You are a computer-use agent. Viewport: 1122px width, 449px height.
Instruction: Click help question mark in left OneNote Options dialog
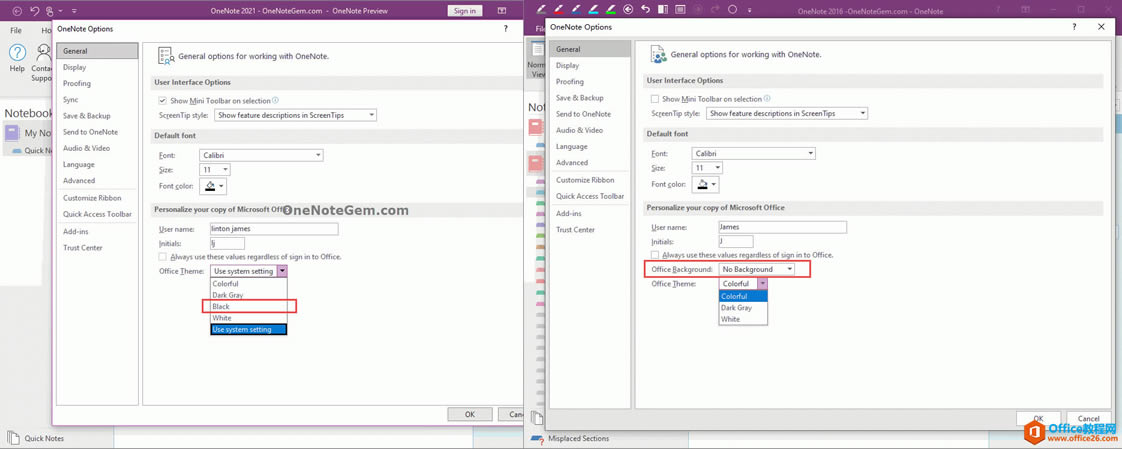505,29
